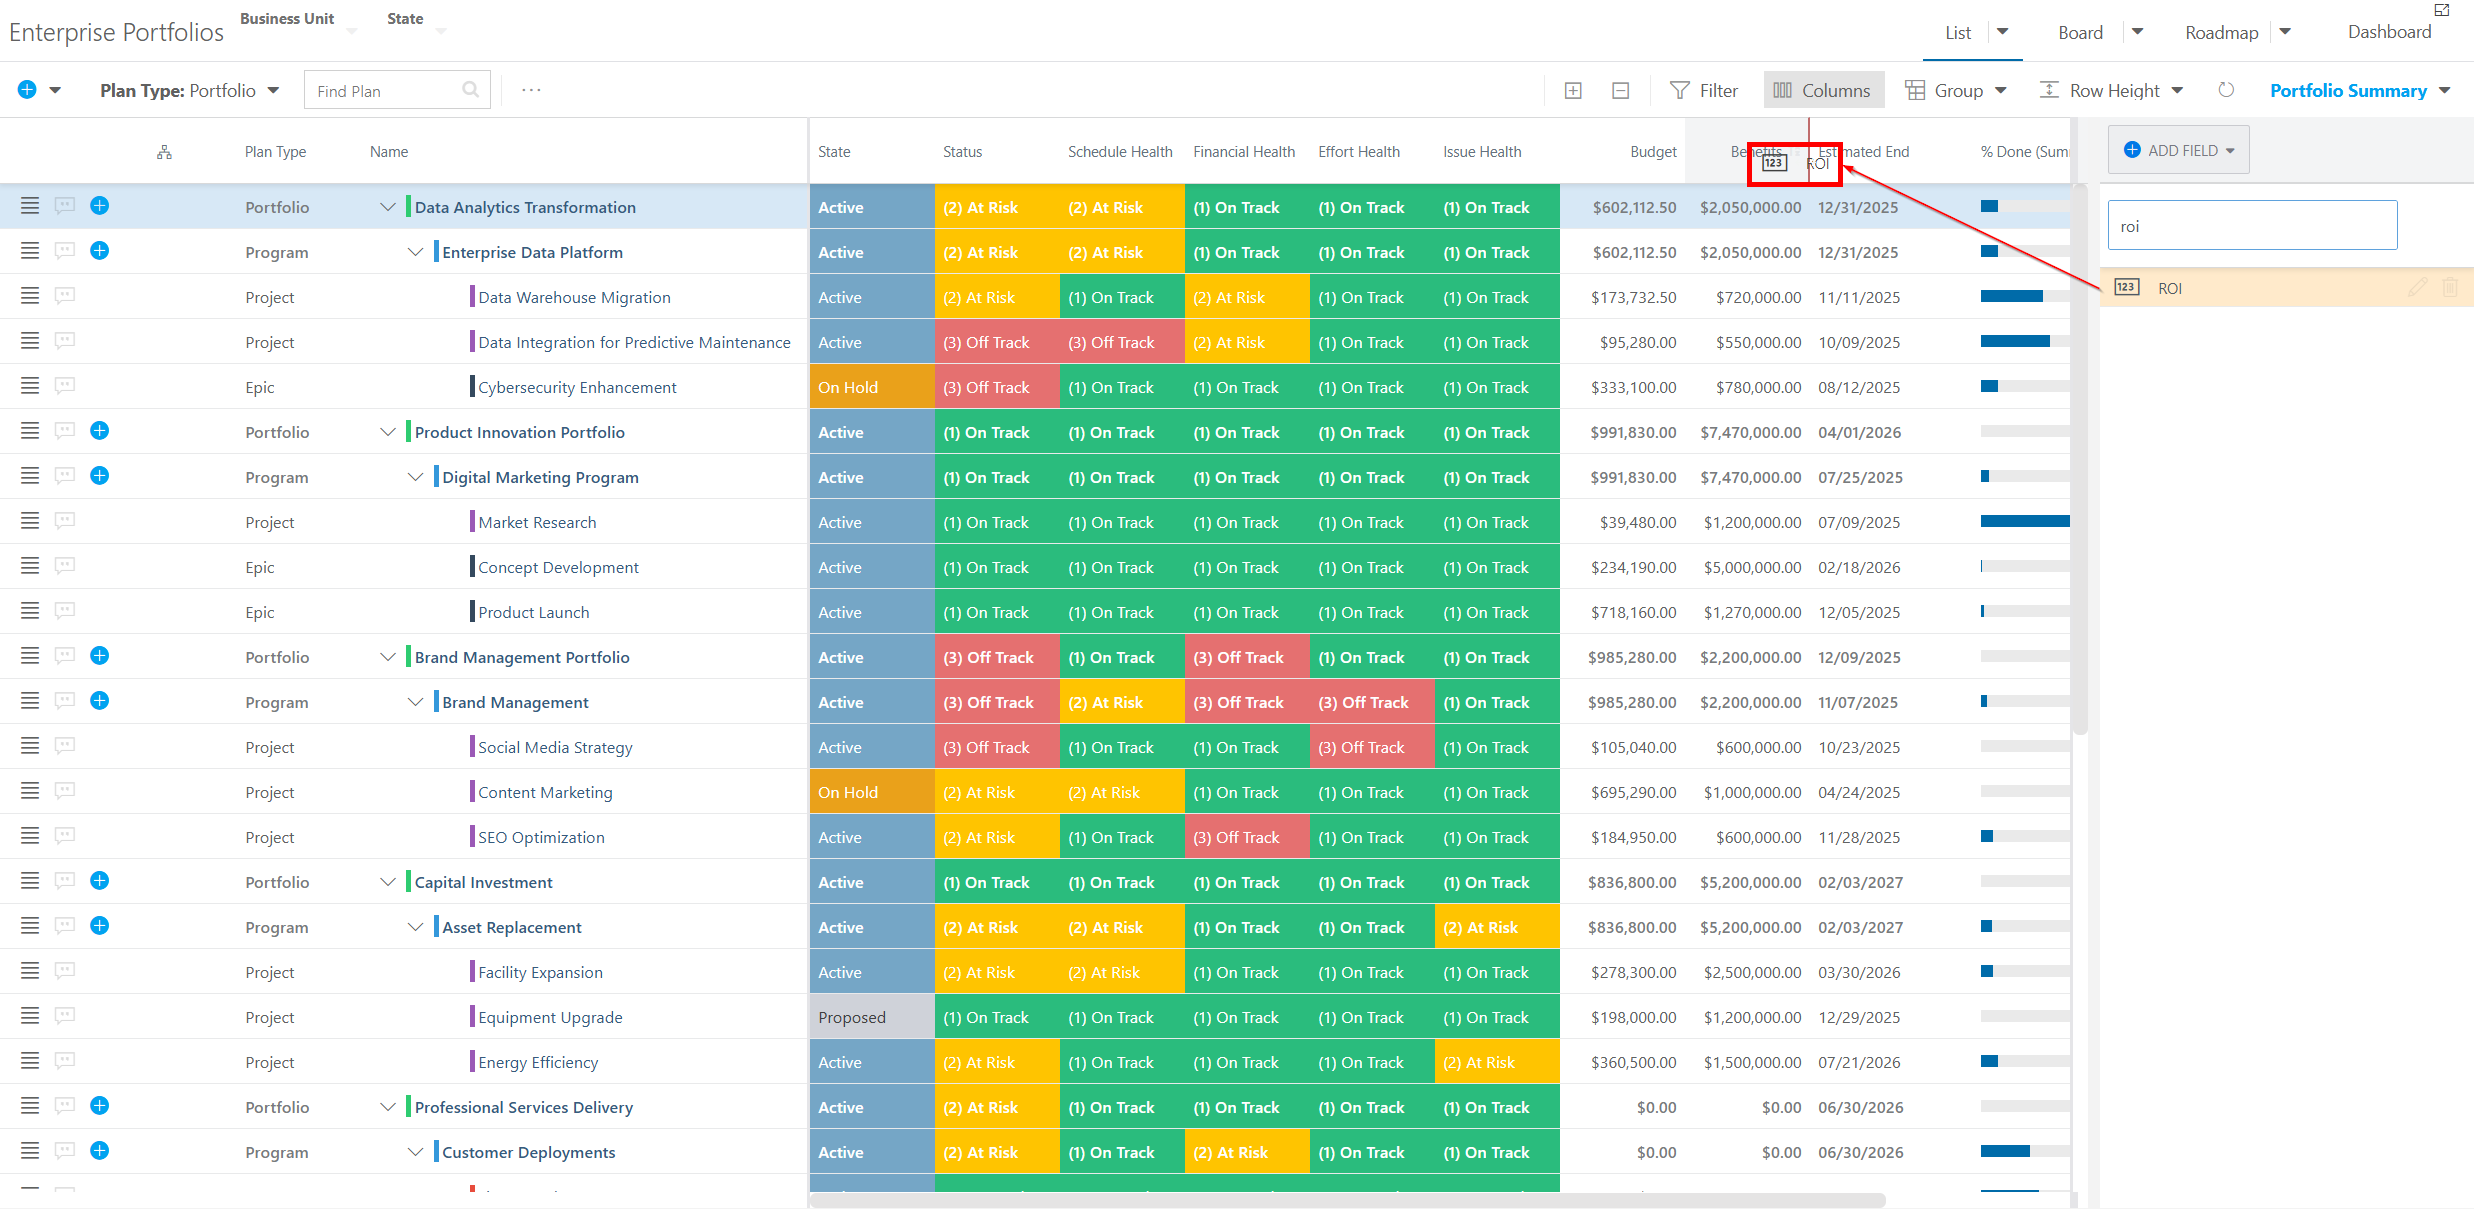This screenshot has height=1209, width=2474.
Task: Click the refresh icon in toolbar
Action: point(2226,90)
